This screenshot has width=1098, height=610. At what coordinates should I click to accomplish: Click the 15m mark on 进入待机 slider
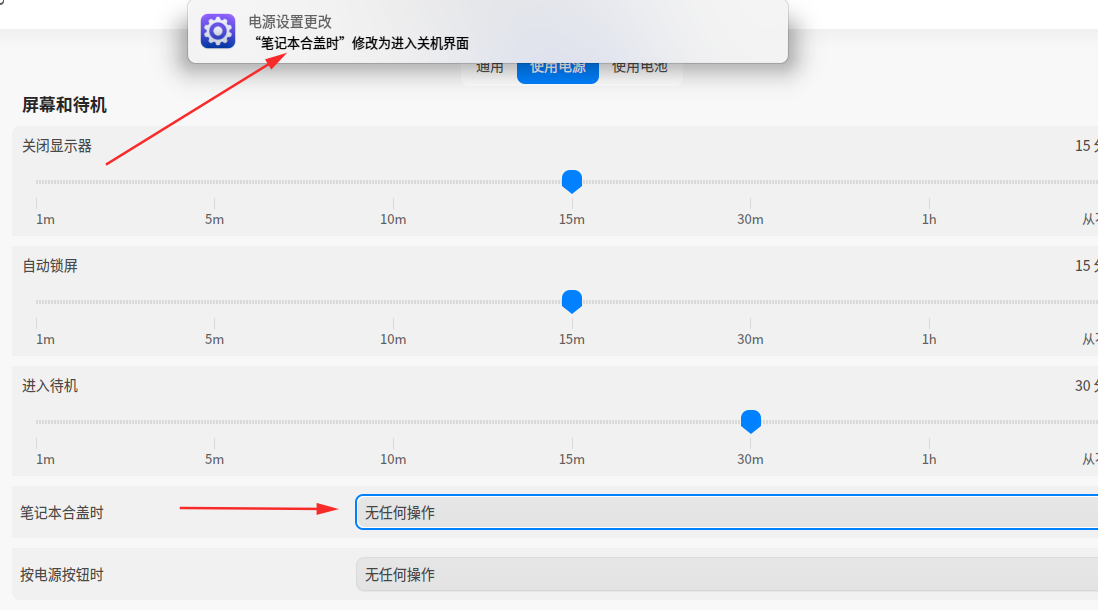571,459
